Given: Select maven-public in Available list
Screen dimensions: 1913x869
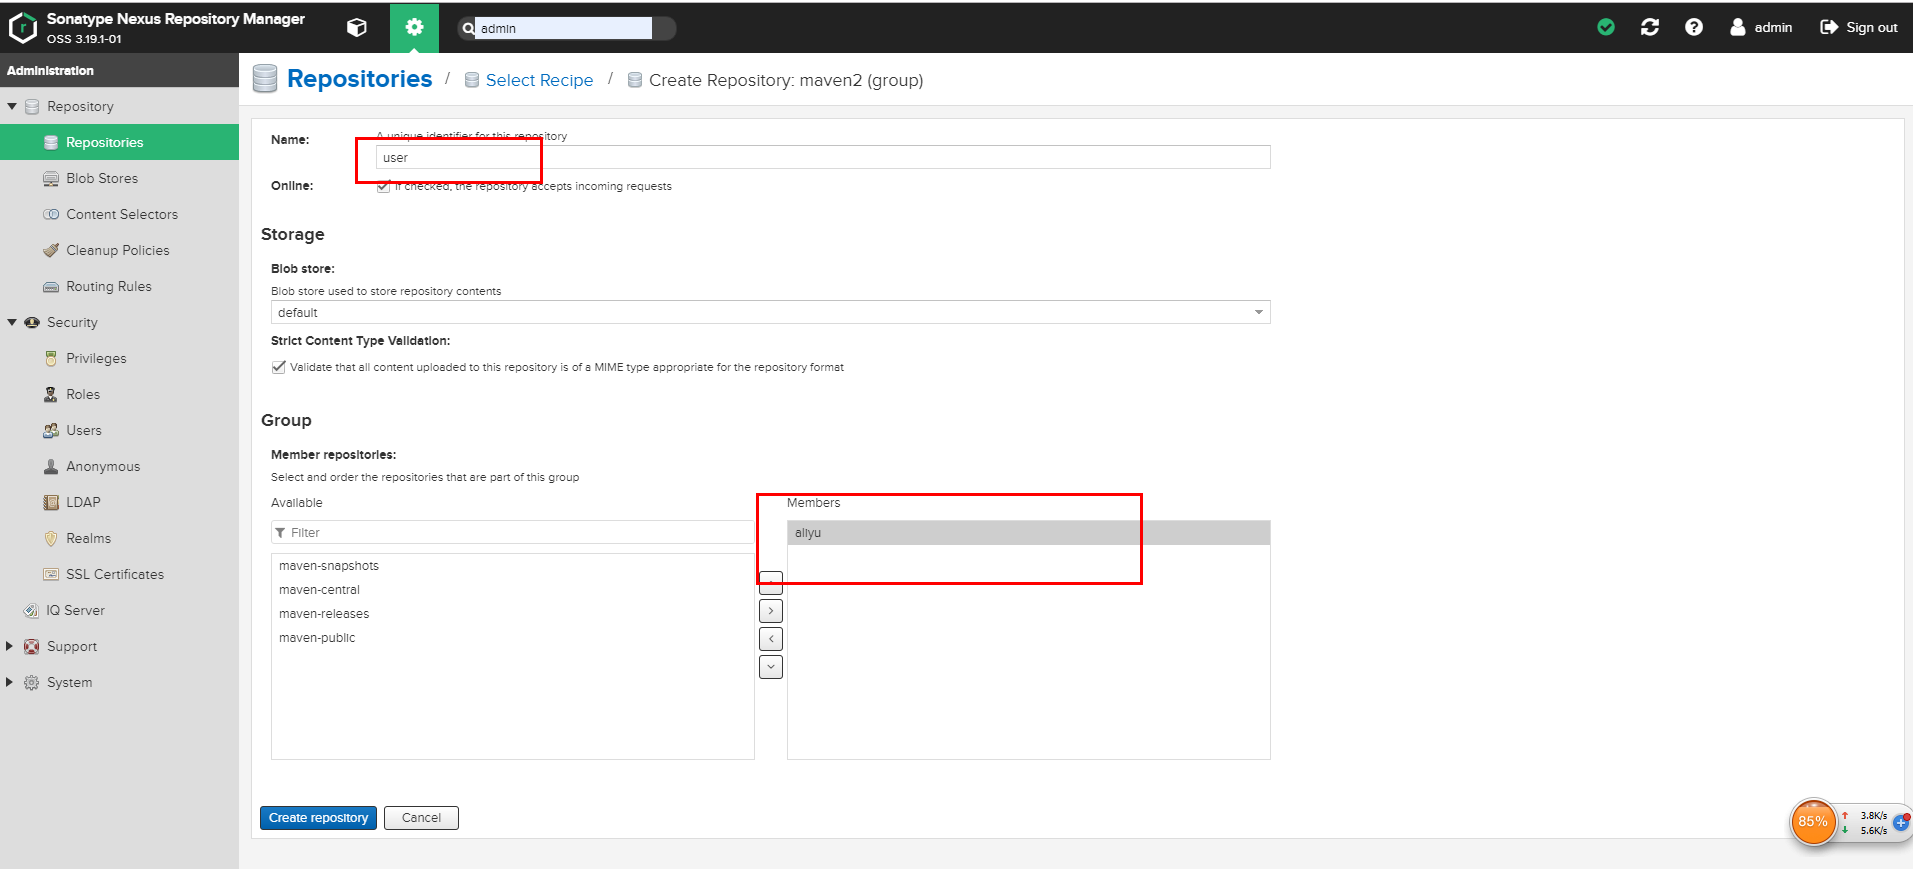Looking at the screenshot, I should 513,638.
